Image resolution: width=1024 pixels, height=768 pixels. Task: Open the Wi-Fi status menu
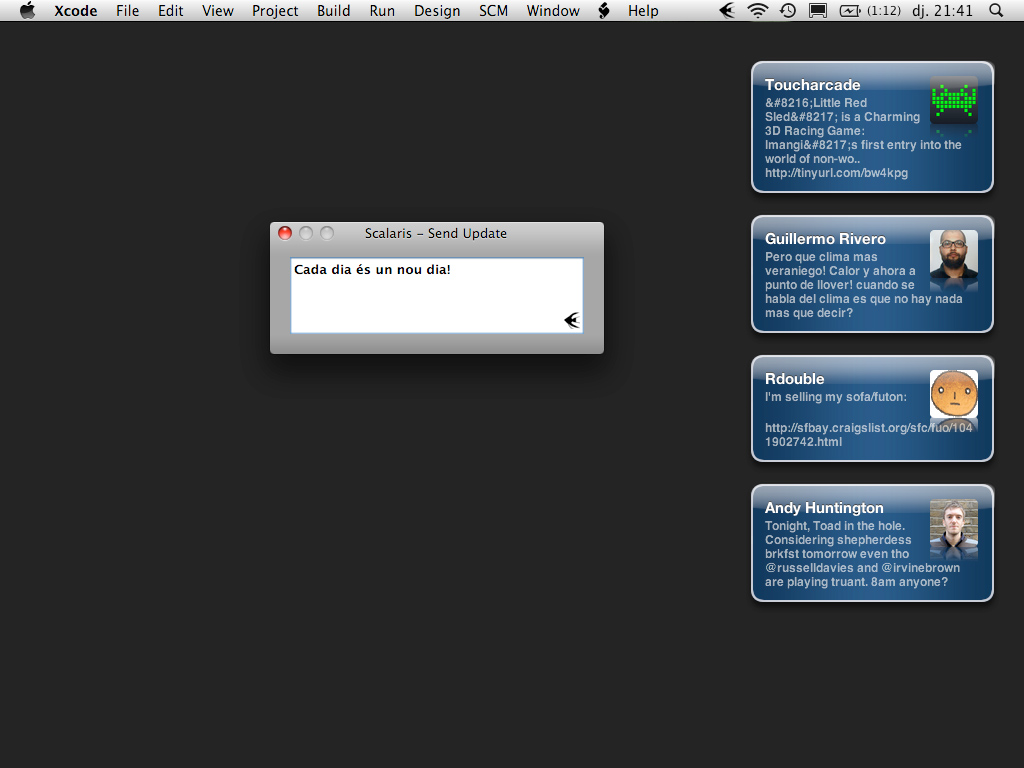[x=758, y=10]
